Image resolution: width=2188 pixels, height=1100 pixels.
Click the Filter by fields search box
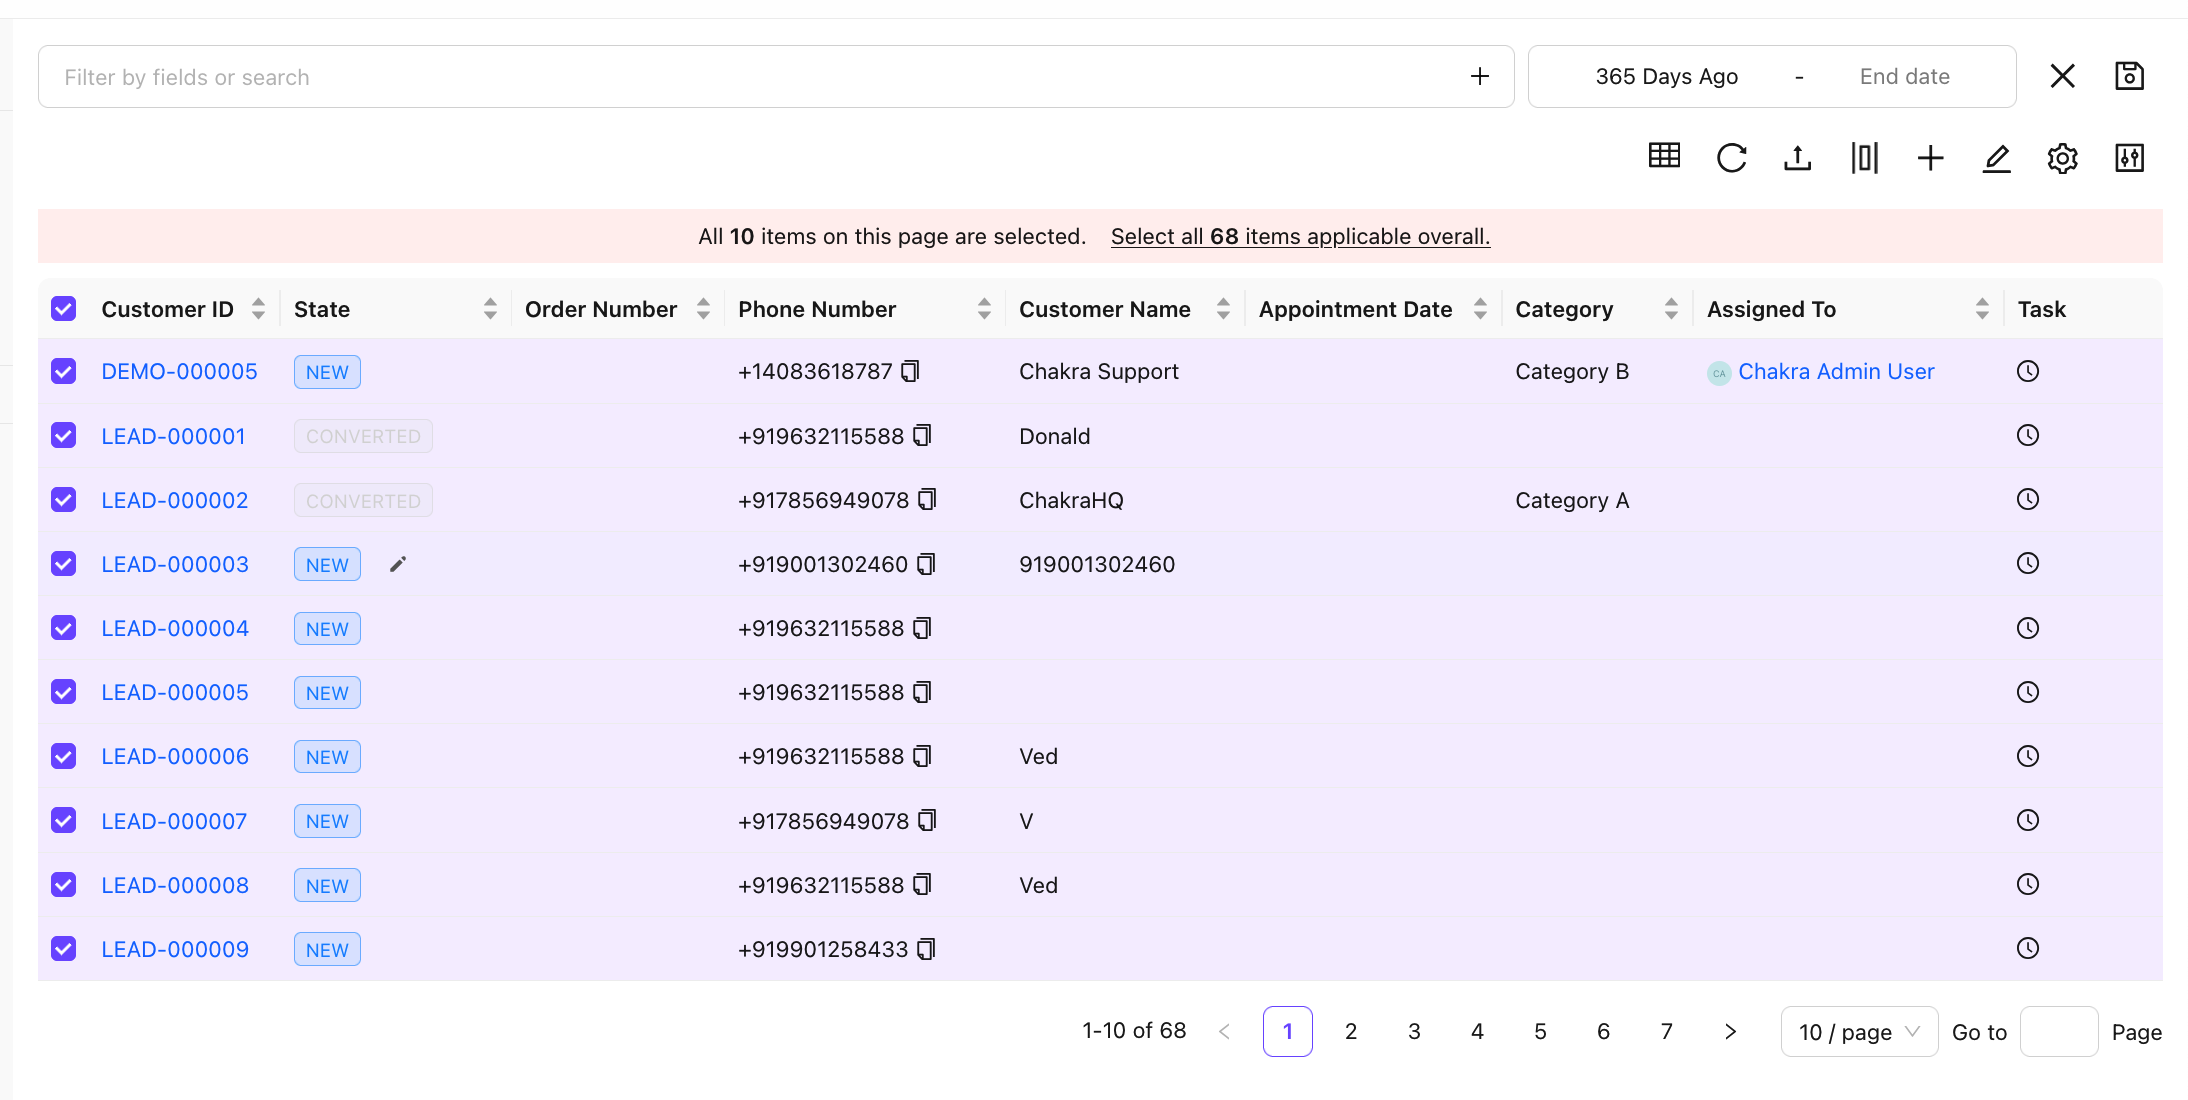(400, 76)
